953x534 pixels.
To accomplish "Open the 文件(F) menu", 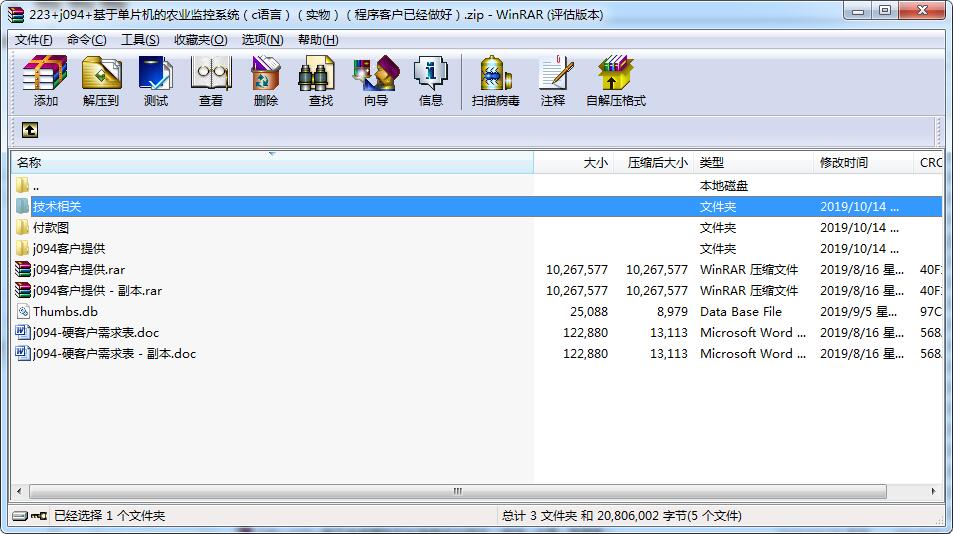I will tap(33, 39).
